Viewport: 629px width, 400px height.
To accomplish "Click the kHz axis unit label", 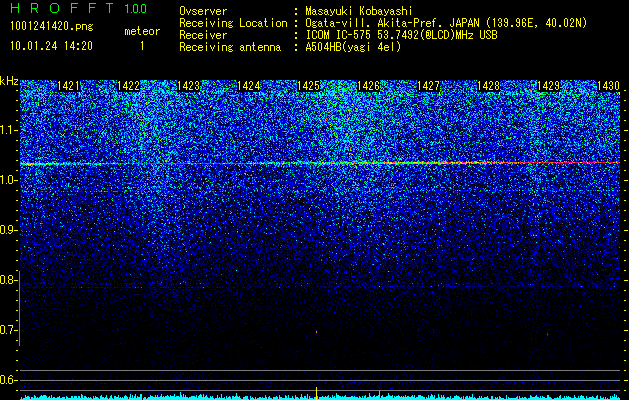I will coord(9,81).
